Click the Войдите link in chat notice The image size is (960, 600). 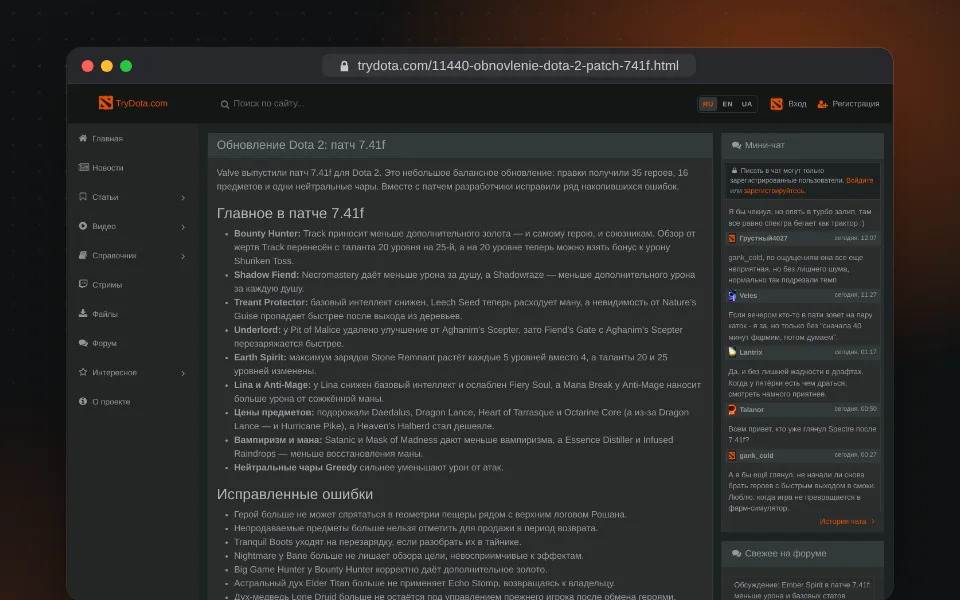860,181
